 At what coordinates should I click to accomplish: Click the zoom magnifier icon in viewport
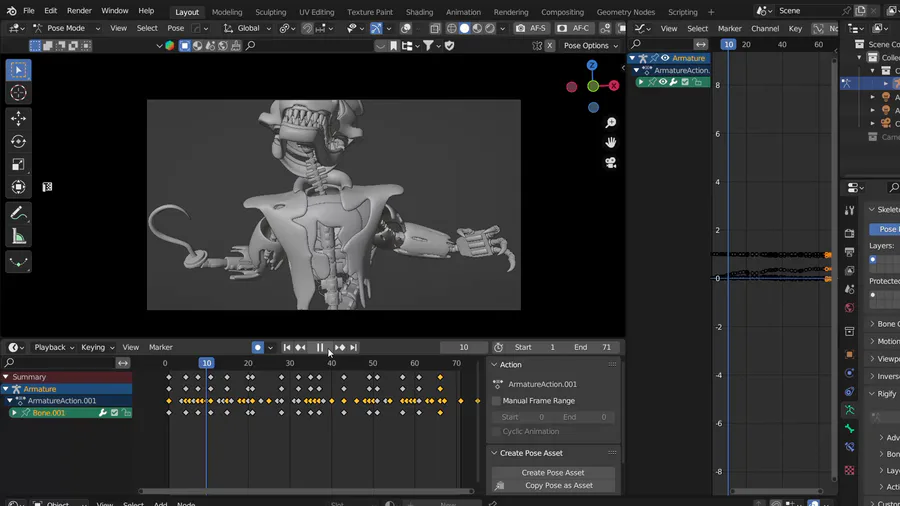coord(610,123)
